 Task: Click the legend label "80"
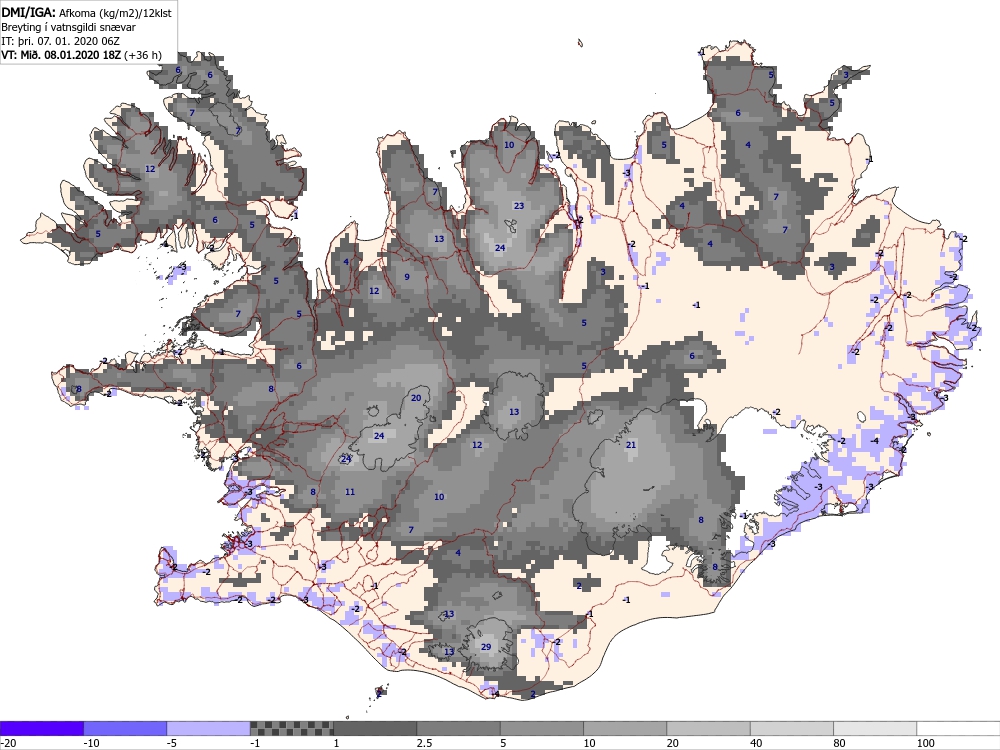839,743
